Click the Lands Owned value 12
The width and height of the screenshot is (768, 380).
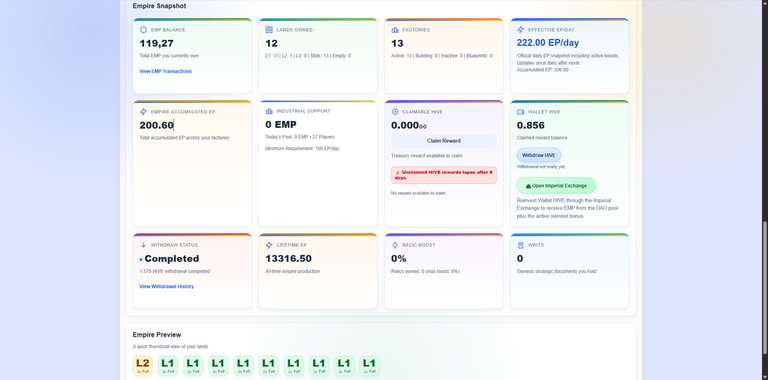(271, 44)
